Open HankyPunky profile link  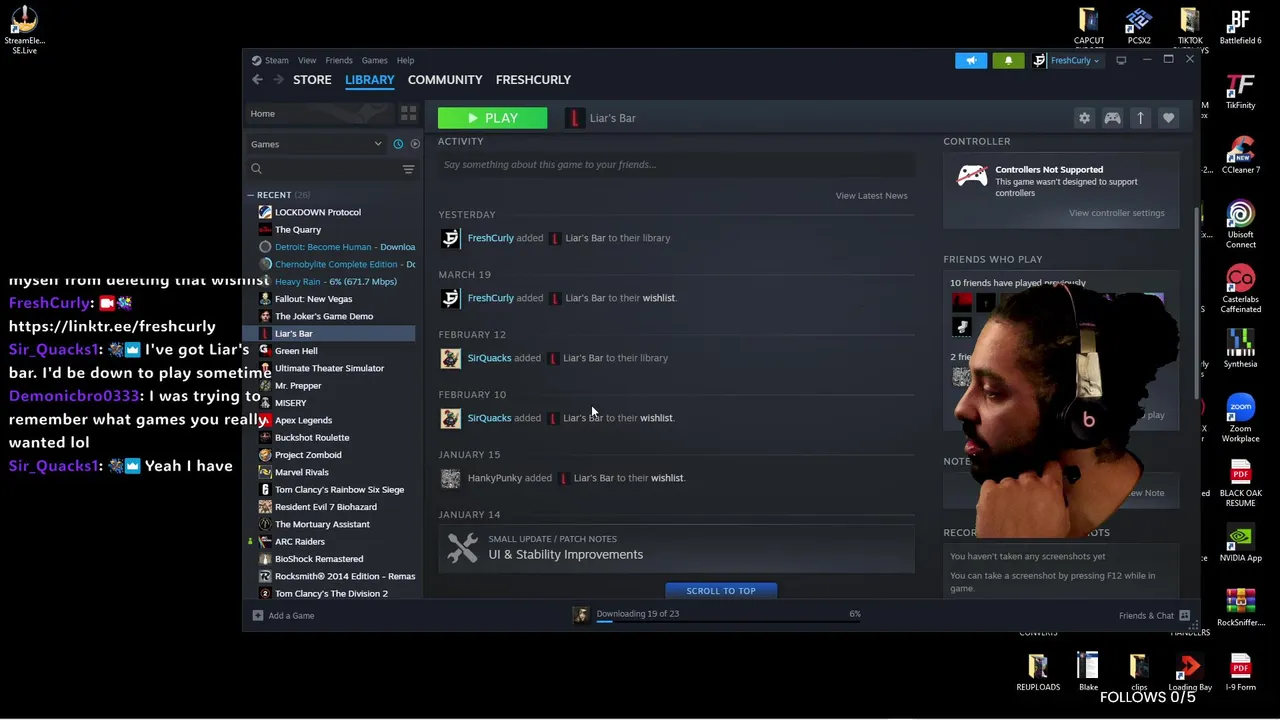tap(495, 478)
